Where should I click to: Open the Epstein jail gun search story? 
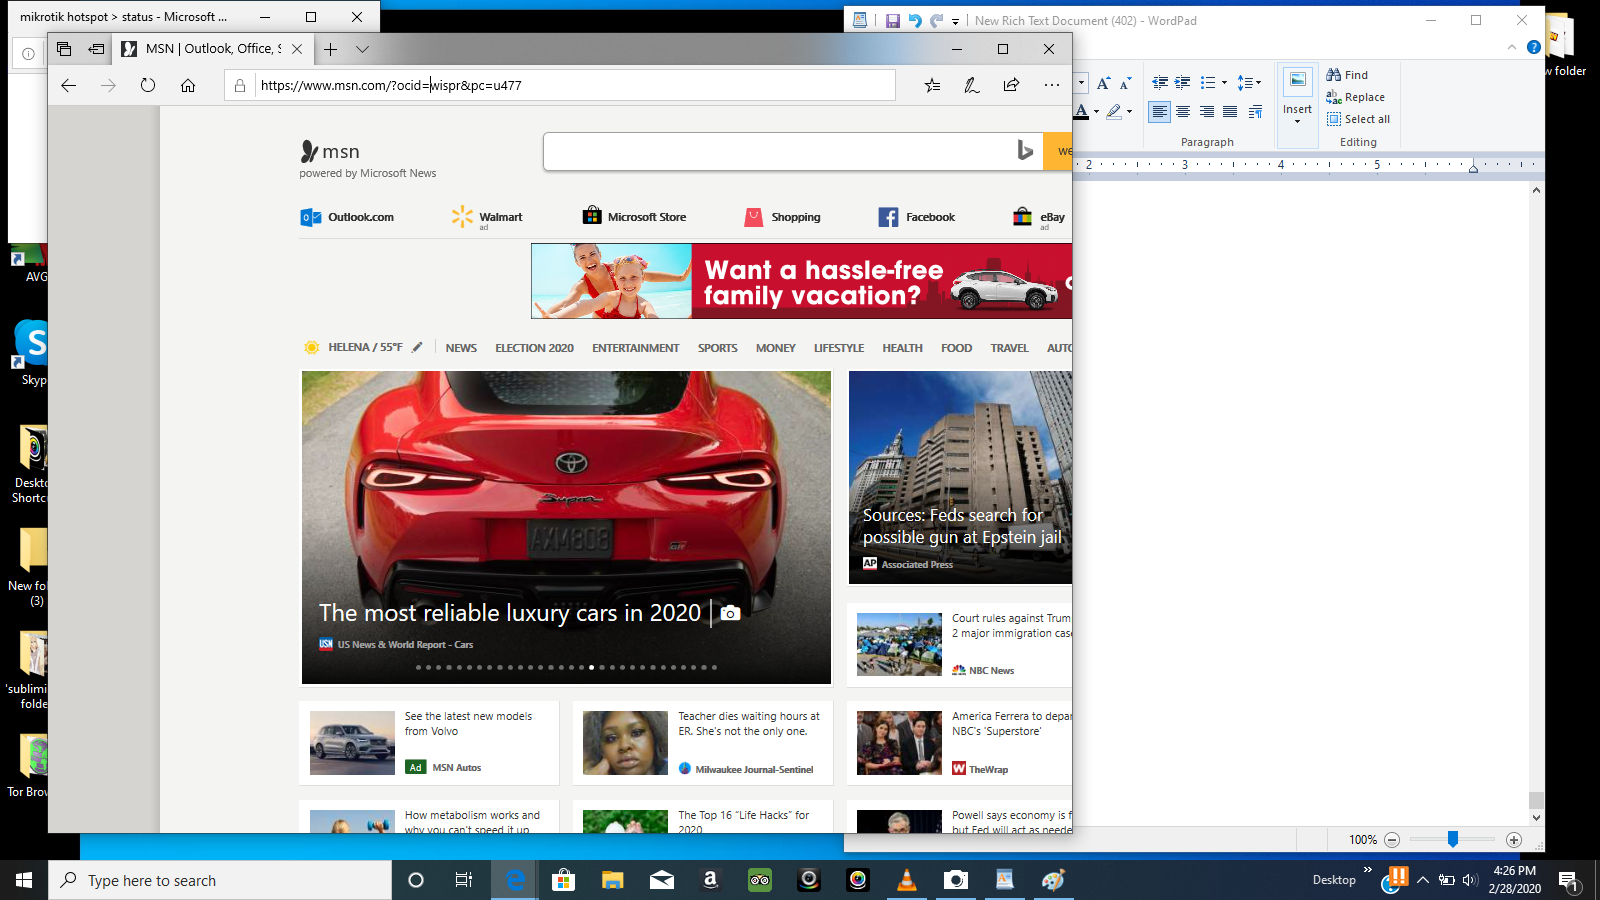960,477
